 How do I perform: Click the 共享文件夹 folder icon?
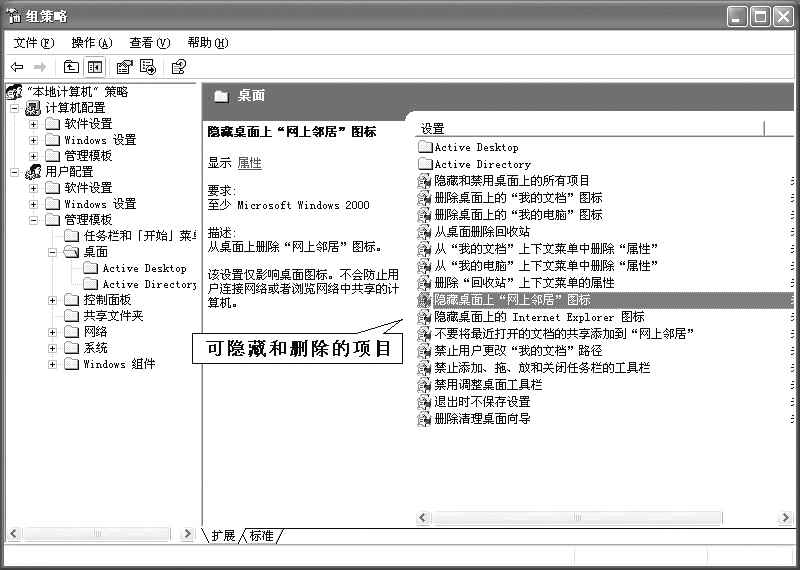pyautogui.click(x=71, y=316)
